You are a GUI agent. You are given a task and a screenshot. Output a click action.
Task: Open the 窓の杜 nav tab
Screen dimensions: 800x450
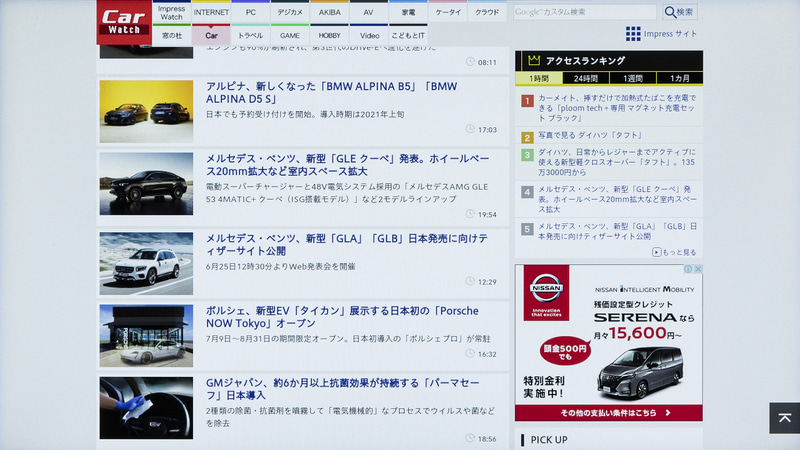(x=171, y=35)
